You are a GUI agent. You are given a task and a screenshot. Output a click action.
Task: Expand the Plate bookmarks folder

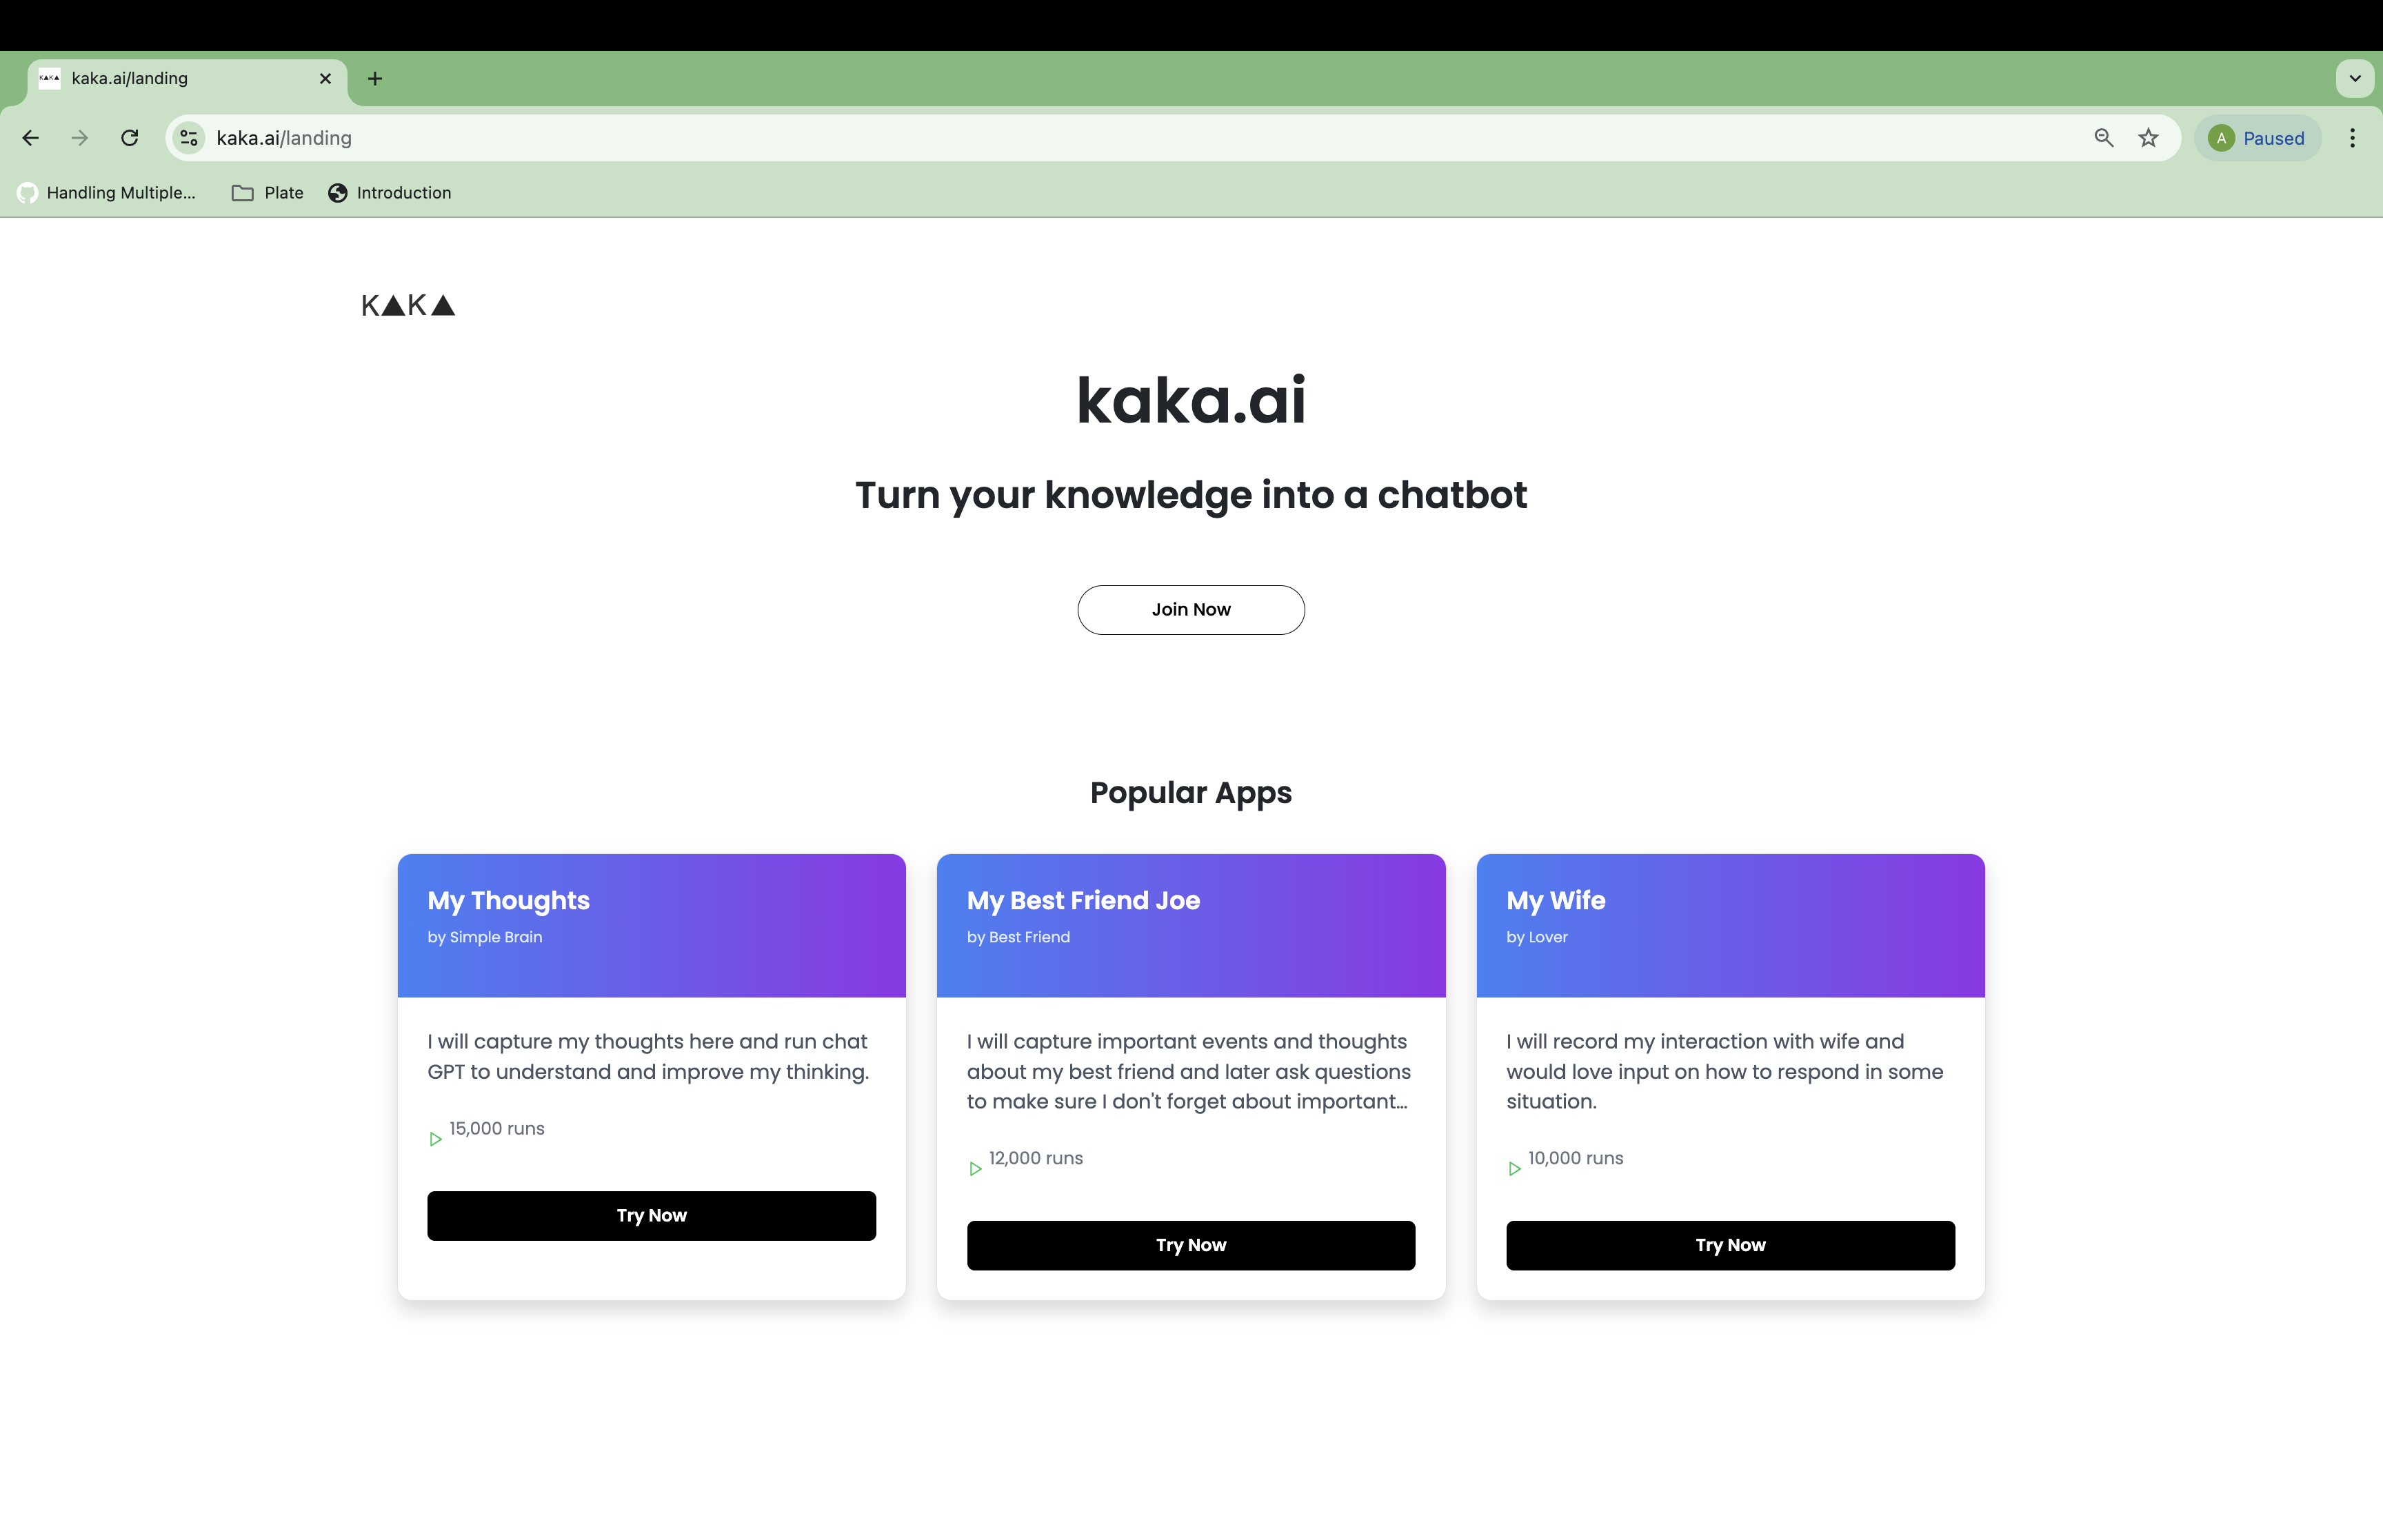point(266,192)
